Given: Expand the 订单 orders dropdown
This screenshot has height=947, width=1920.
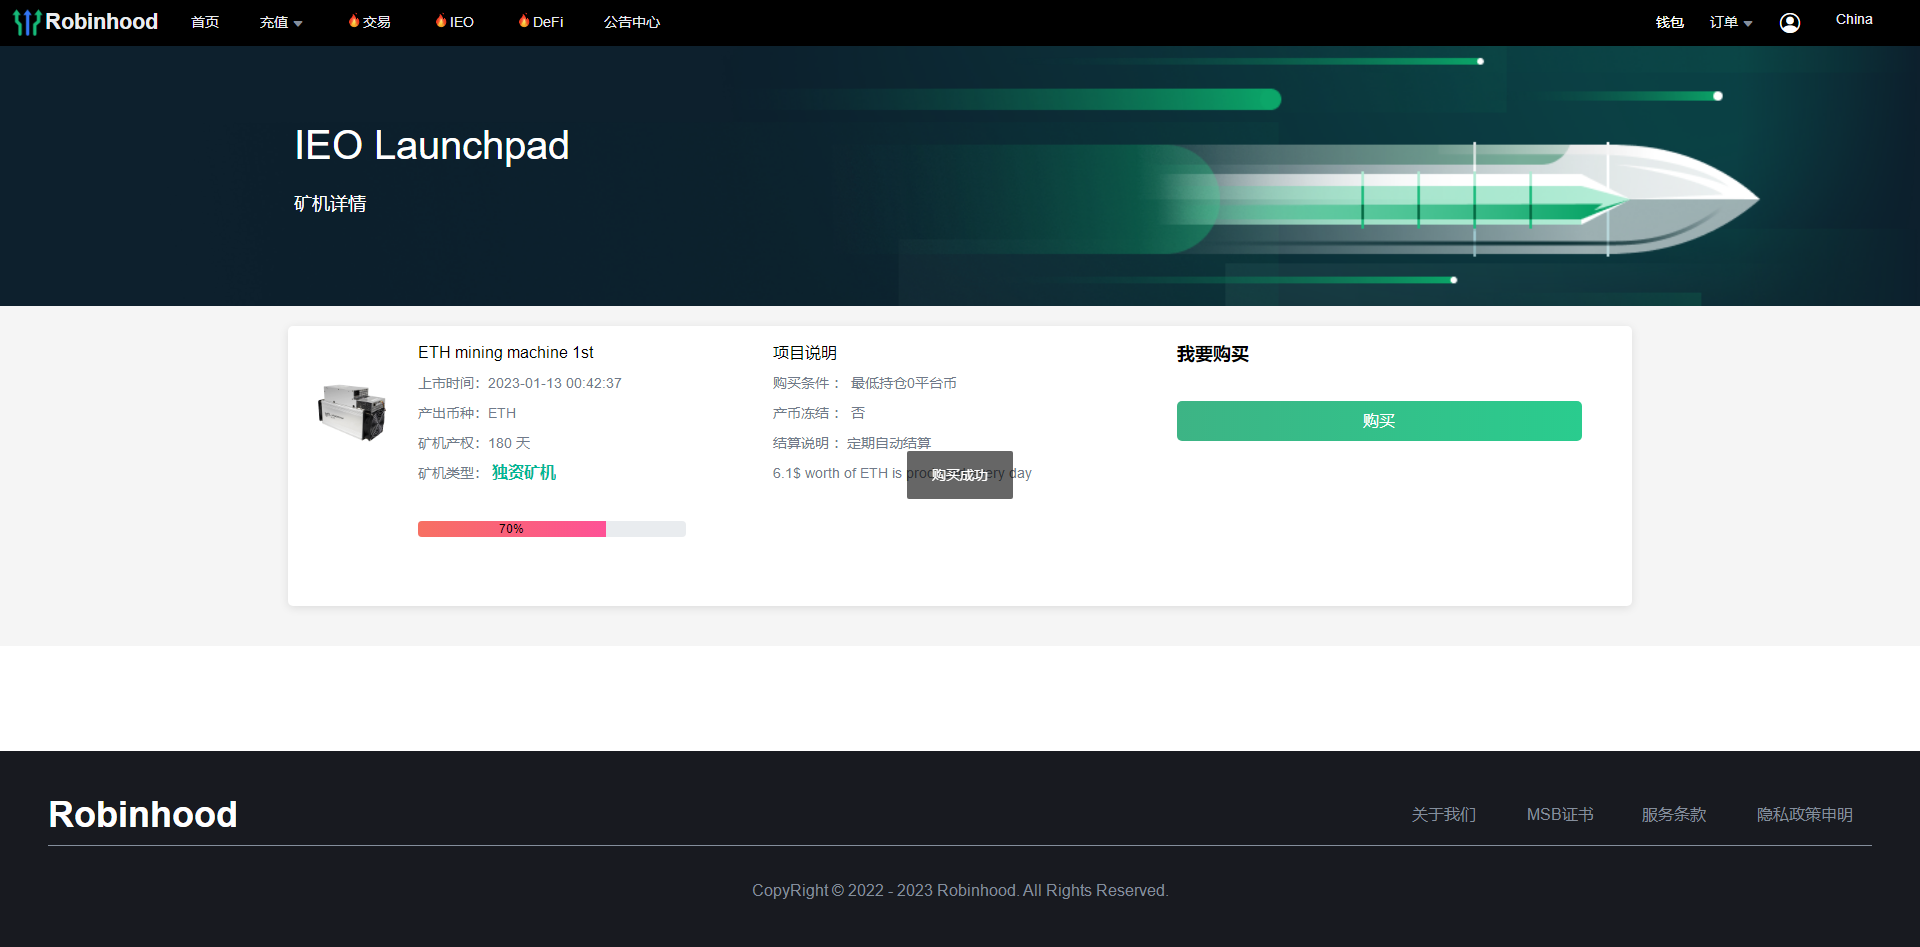Looking at the screenshot, I should point(1731,22).
